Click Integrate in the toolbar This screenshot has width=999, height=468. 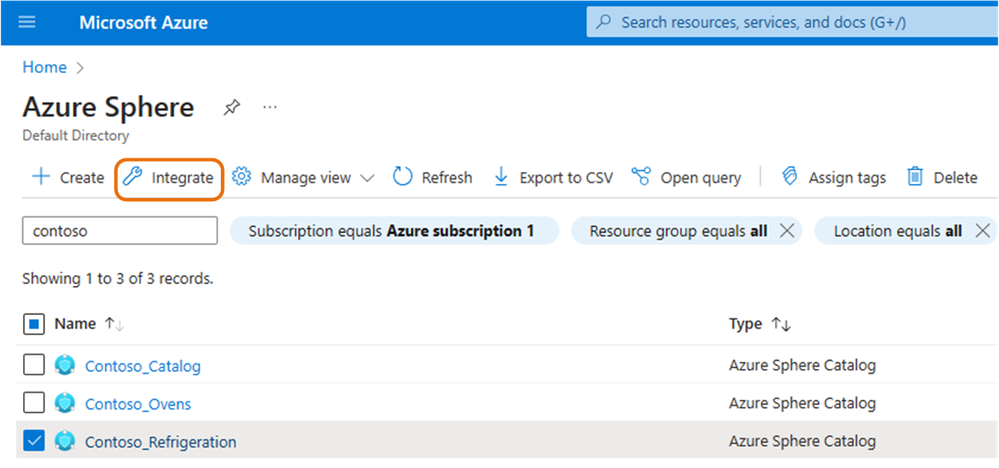[169, 178]
